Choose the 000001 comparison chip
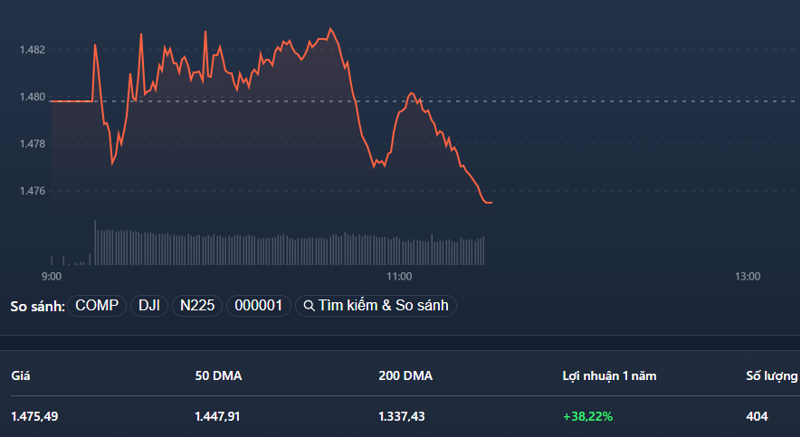800x437 pixels. point(259,305)
